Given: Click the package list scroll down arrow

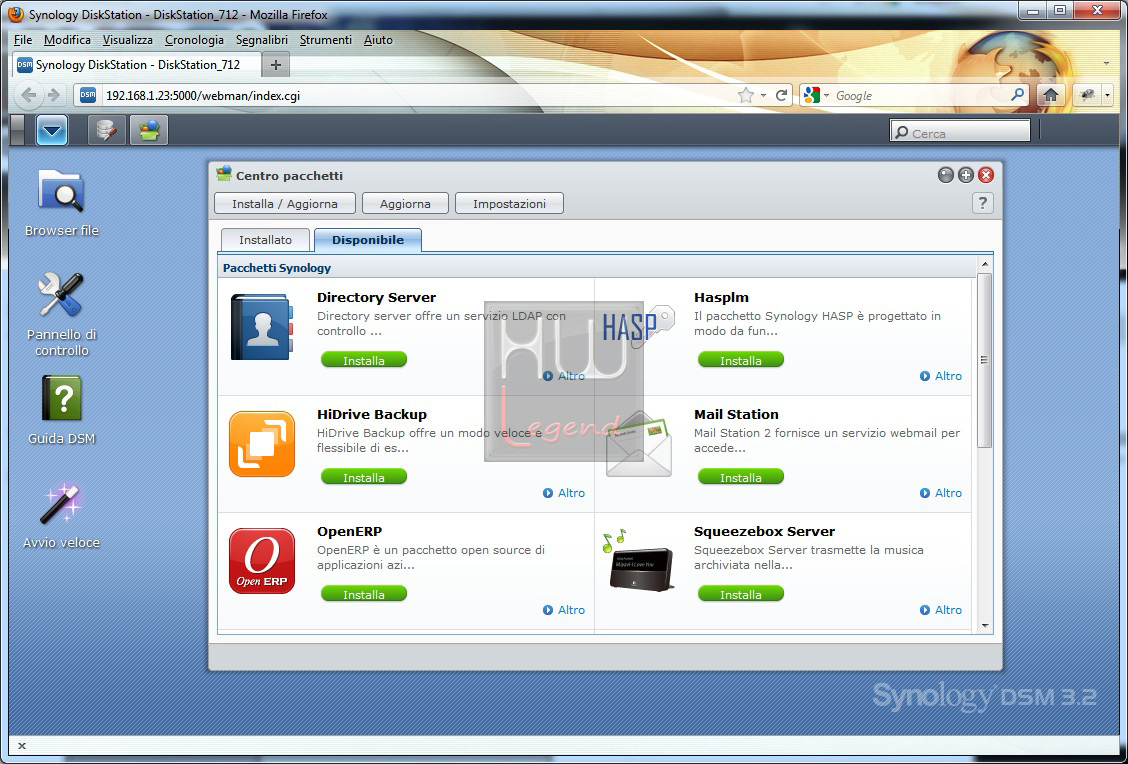Looking at the screenshot, I should pos(984,626).
